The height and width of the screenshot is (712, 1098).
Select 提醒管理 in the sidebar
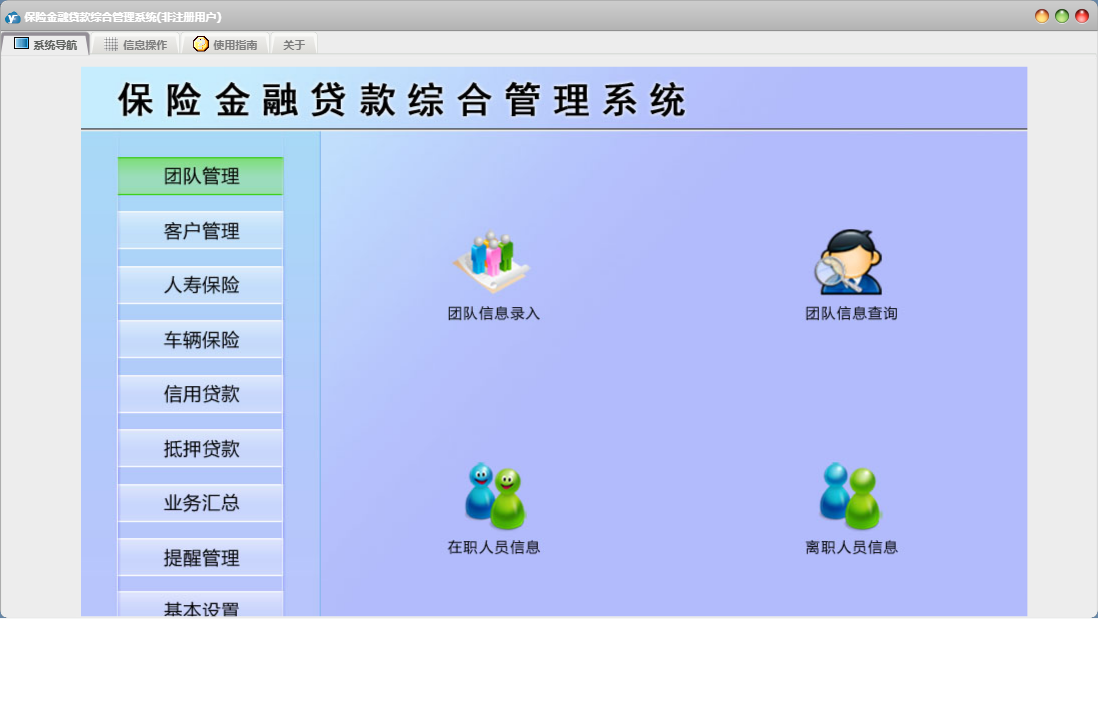point(200,557)
